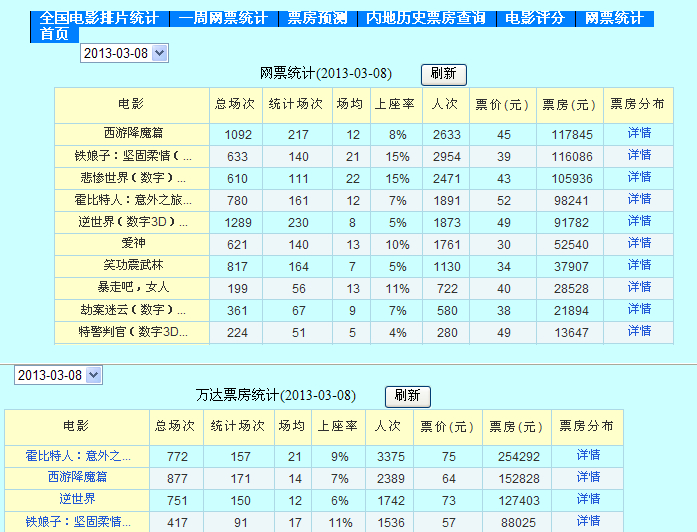Screen dimensions: 697x532
Task: Open 一周网票统计 menu item
Action: tap(223, 19)
